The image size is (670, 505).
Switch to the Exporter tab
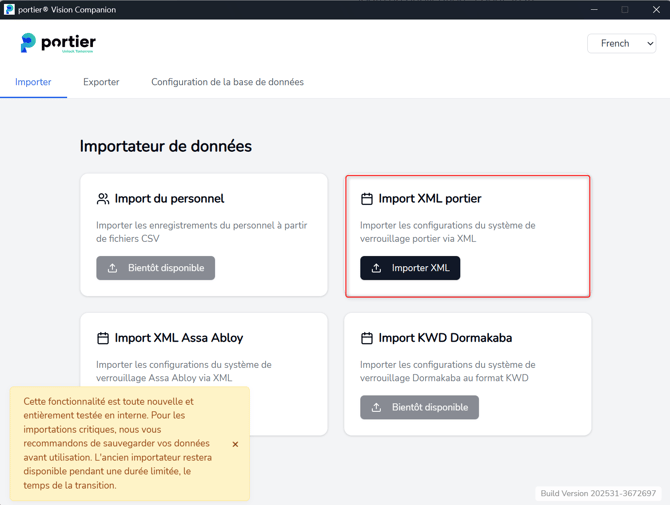click(x=101, y=82)
